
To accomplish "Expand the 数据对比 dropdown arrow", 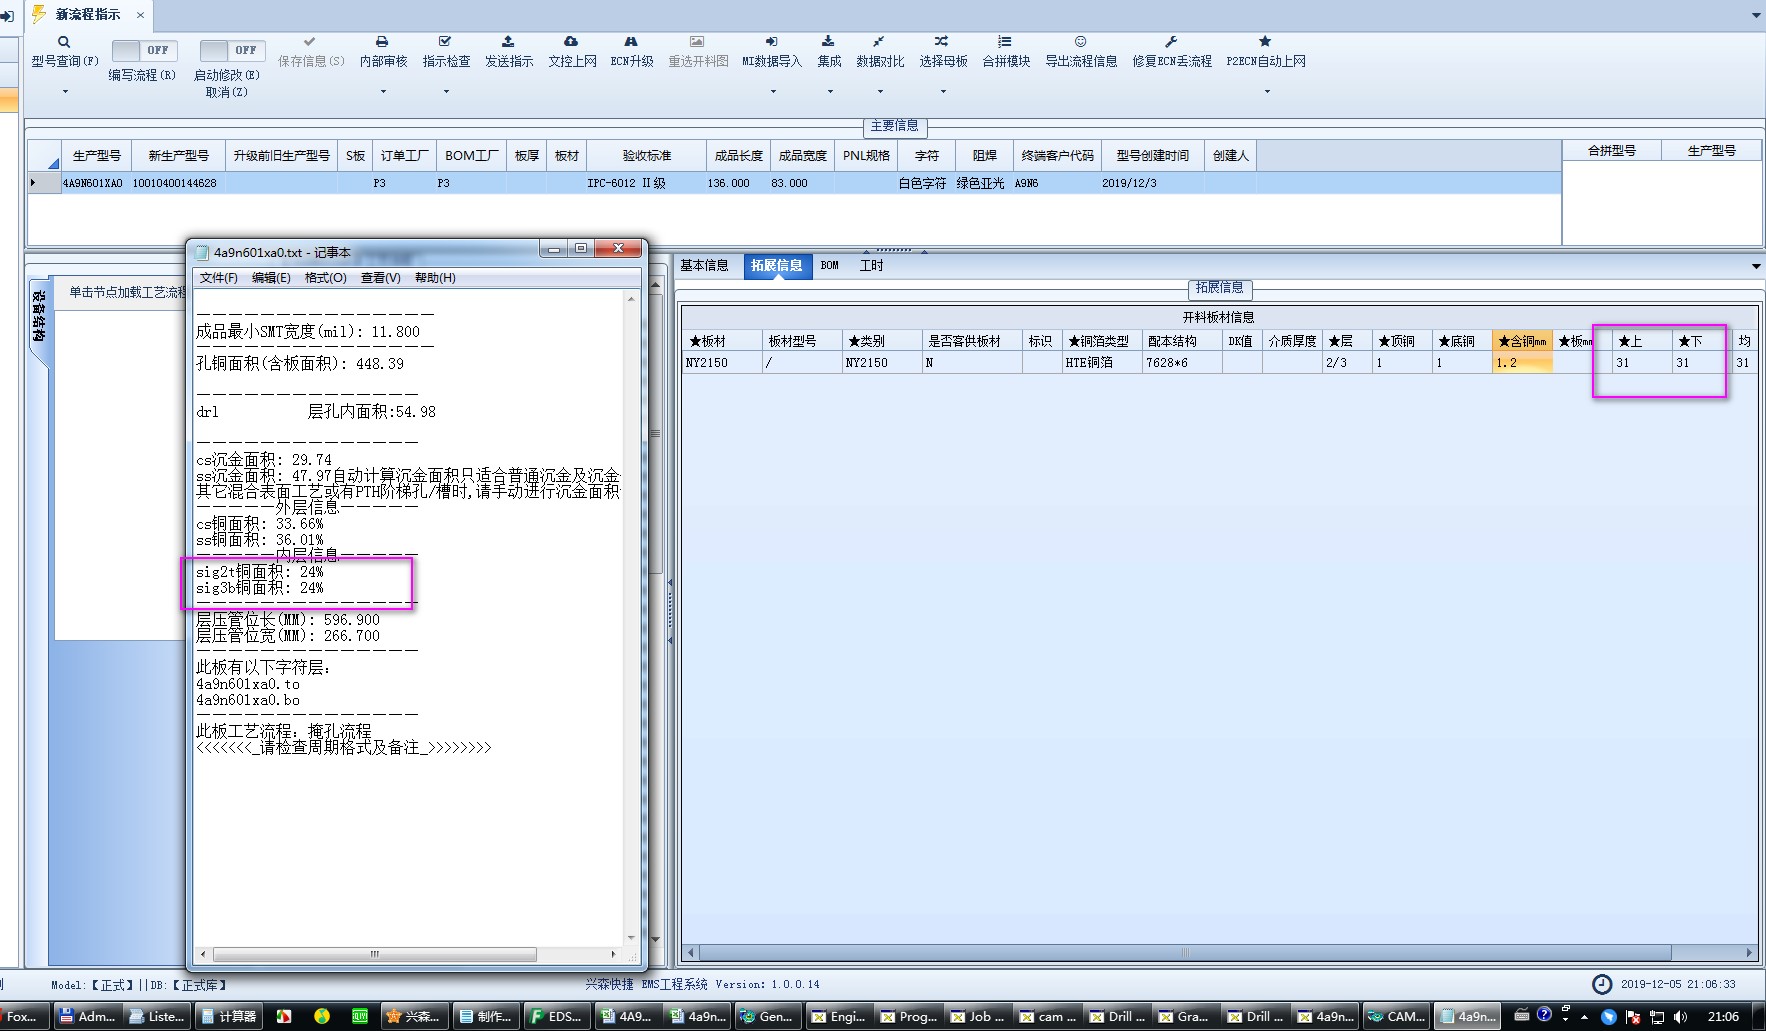I will (x=880, y=92).
